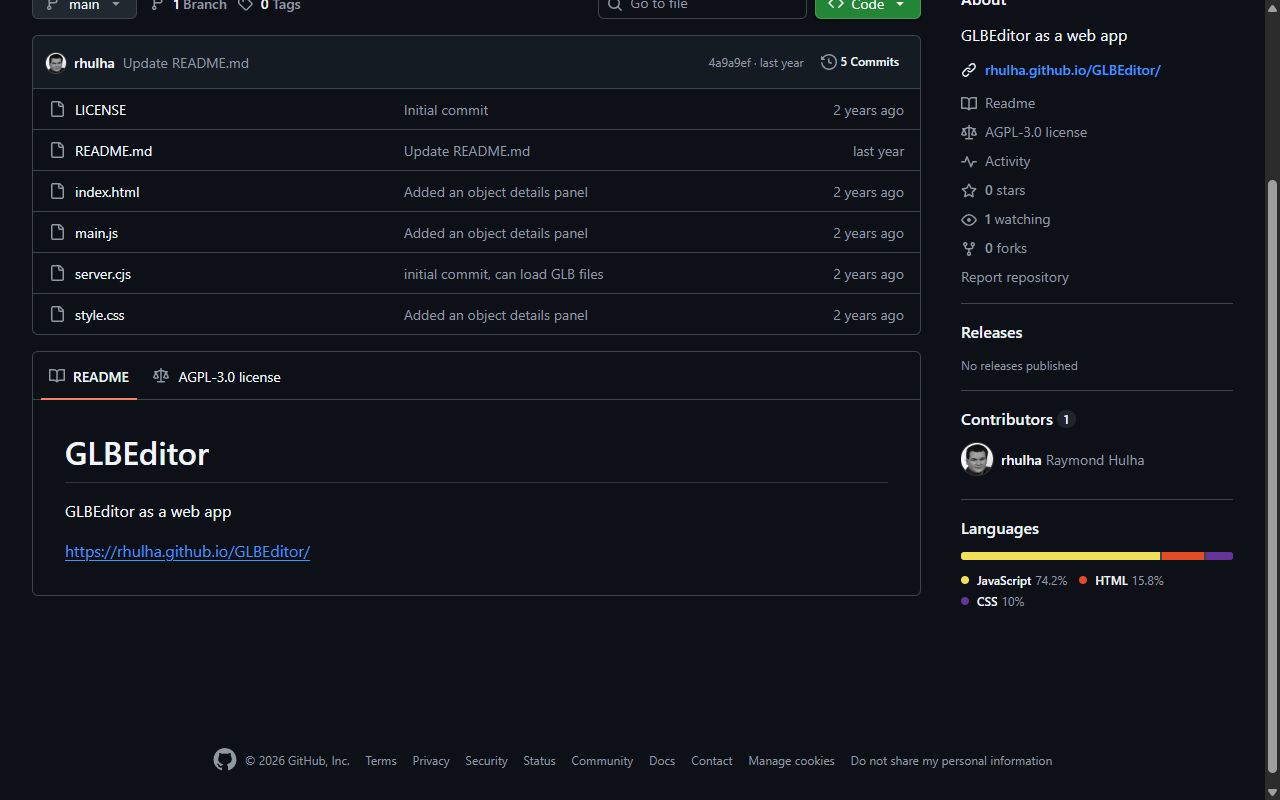Image resolution: width=1280 pixels, height=800 pixels.
Task: Click 'last year' on the README.md row
Action: point(878,151)
